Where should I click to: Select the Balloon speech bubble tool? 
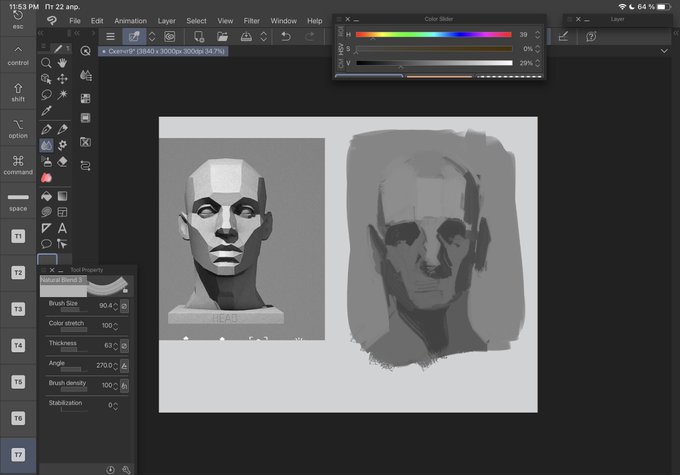pos(46,244)
